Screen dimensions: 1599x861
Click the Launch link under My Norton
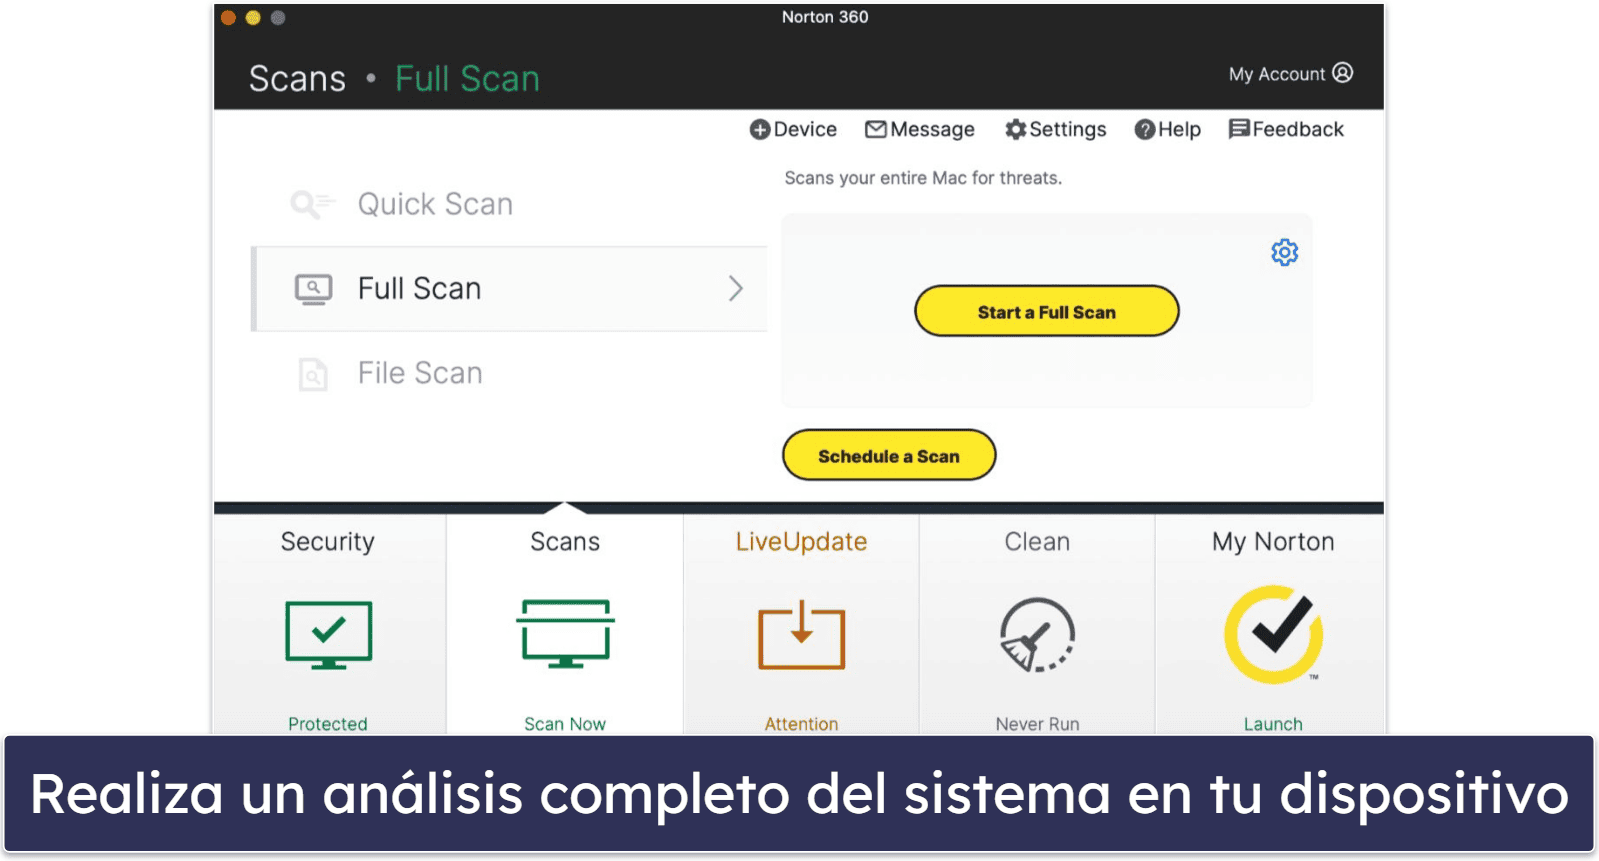[1273, 724]
